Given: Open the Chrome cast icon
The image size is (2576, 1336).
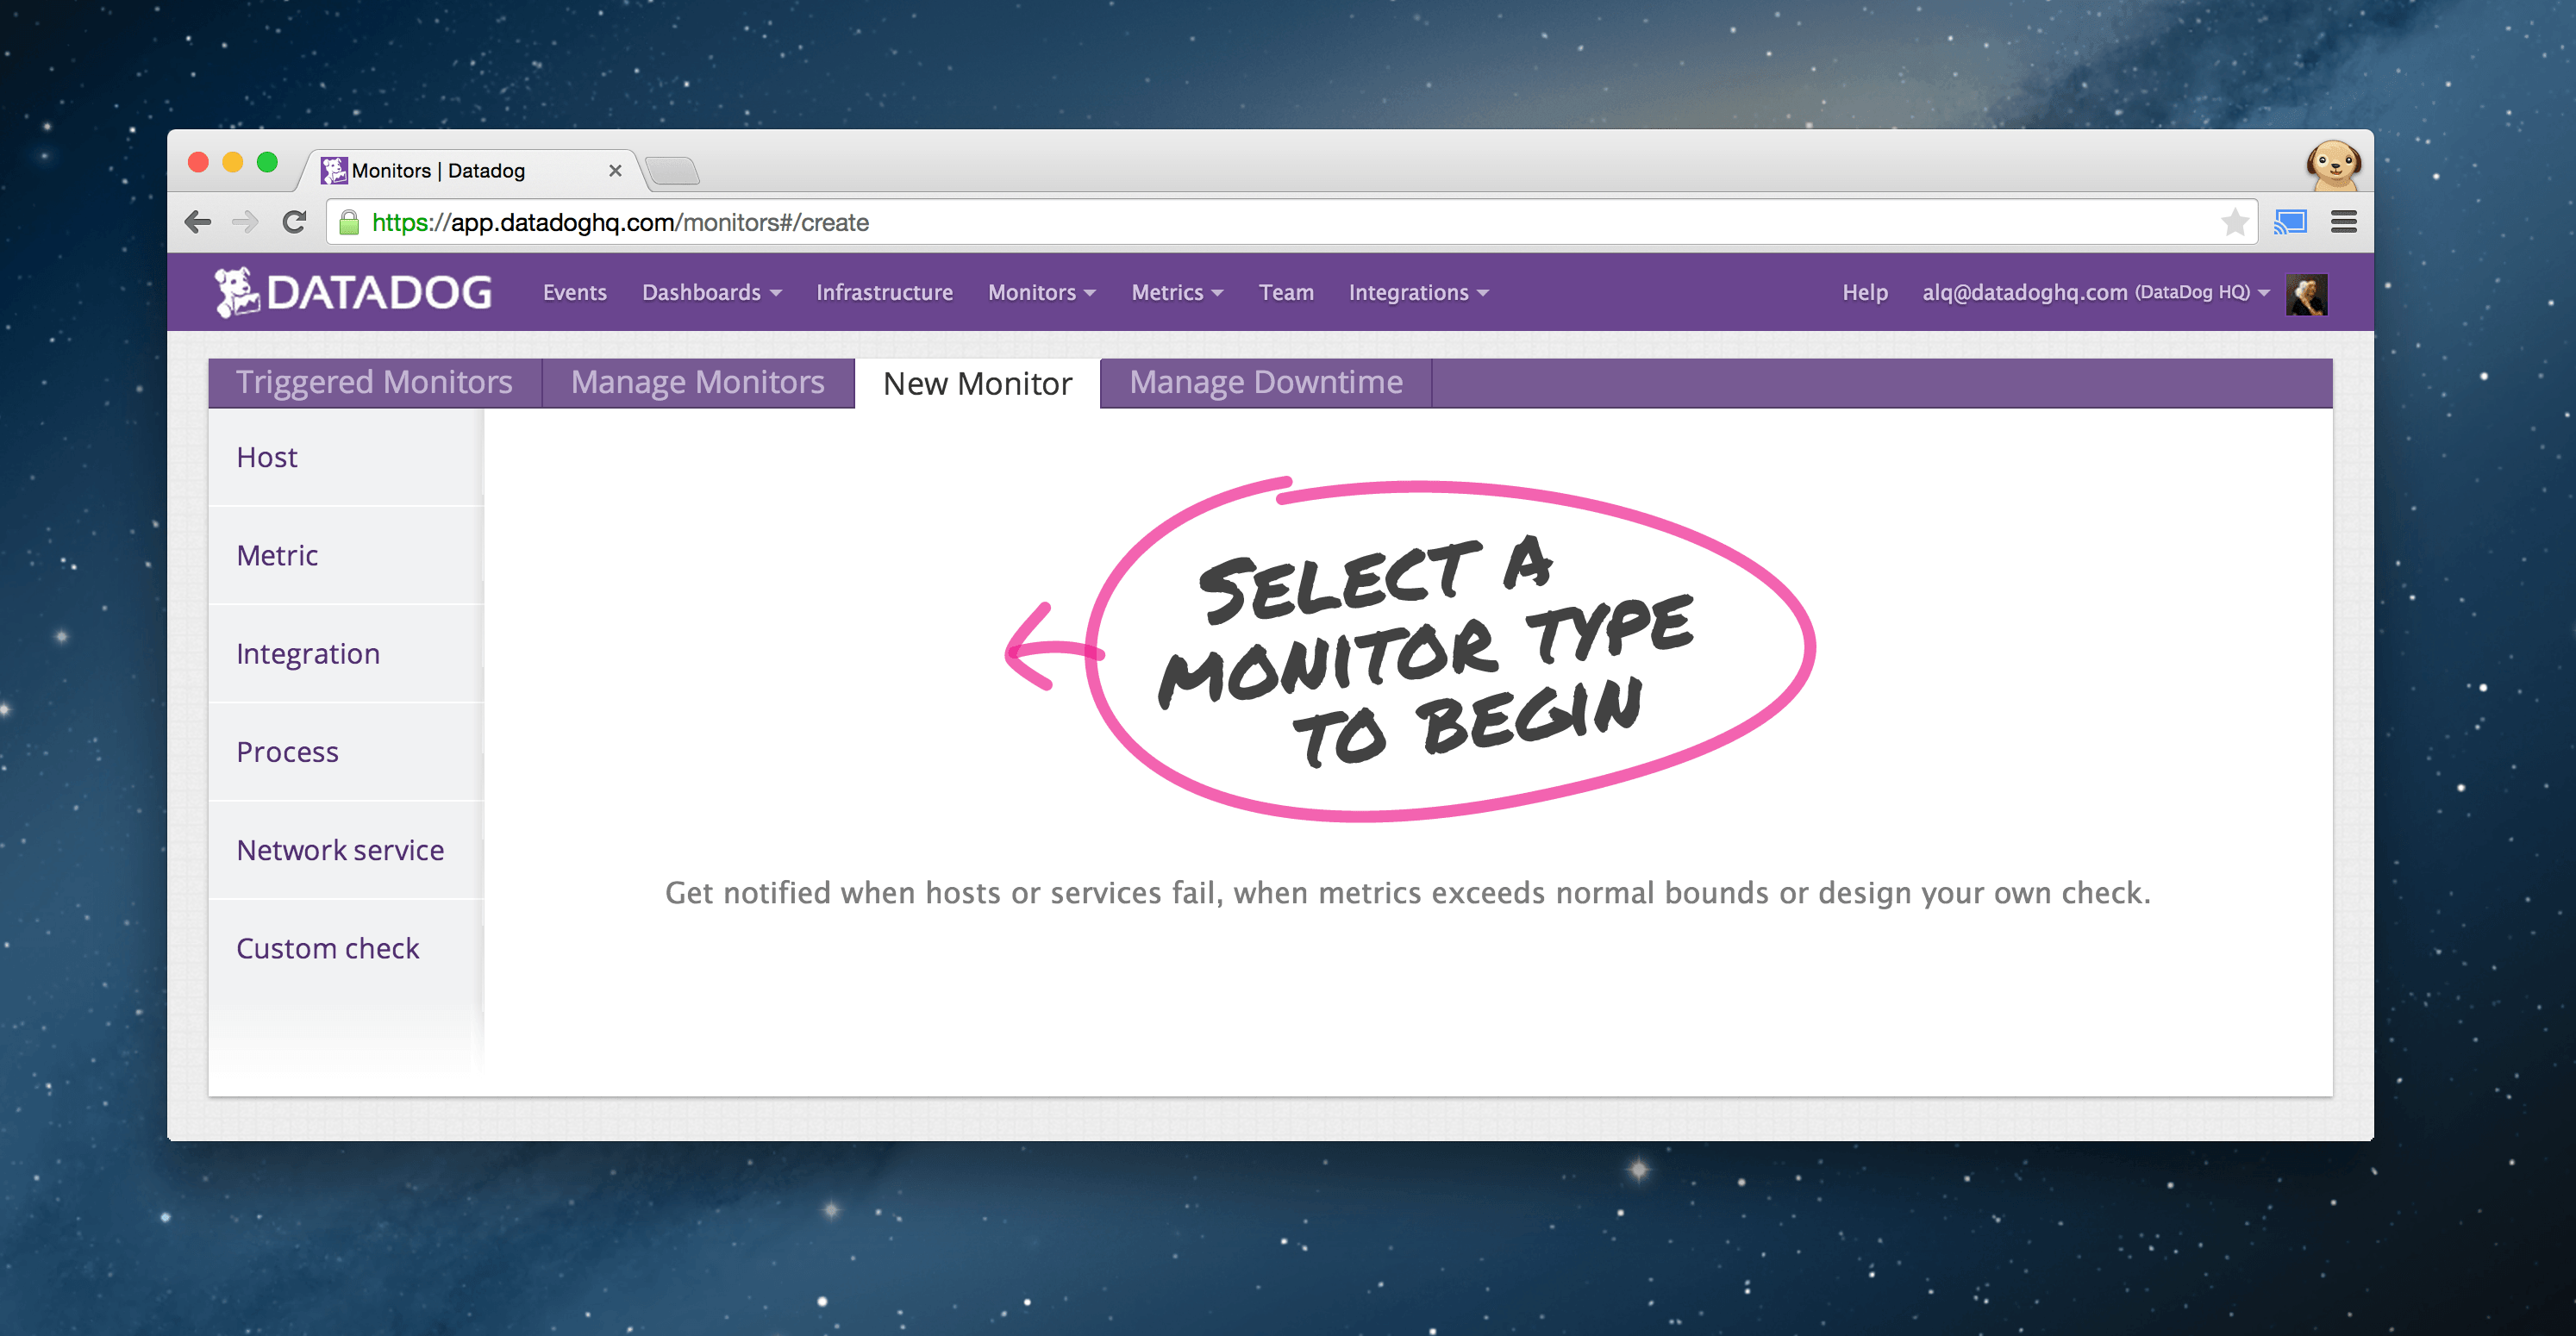Looking at the screenshot, I should click(2290, 222).
